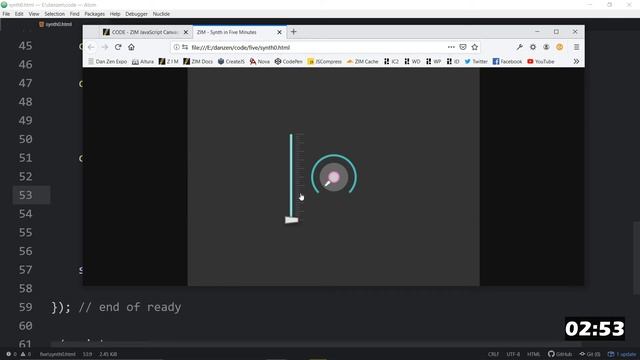Open the JSCompress bookmark

[324, 62]
